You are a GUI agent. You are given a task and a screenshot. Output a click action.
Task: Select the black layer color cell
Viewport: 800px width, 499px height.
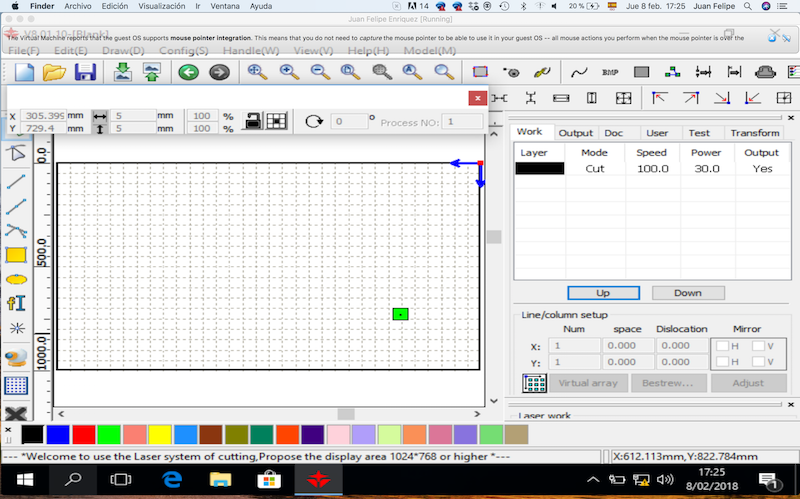coord(539,168)
